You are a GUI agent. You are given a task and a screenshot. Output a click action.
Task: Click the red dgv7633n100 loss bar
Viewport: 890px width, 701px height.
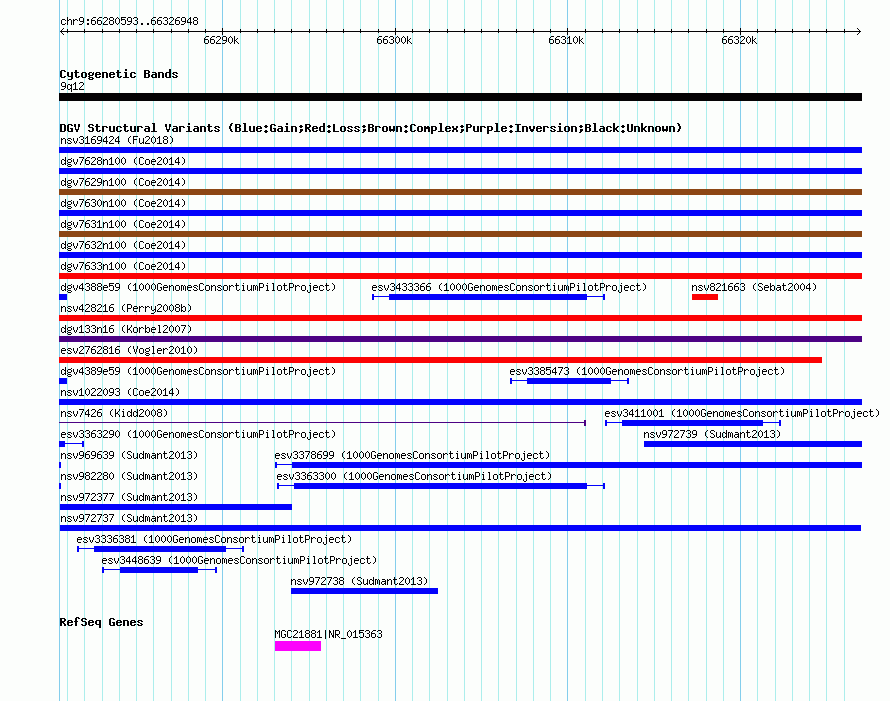pos(460,276)
